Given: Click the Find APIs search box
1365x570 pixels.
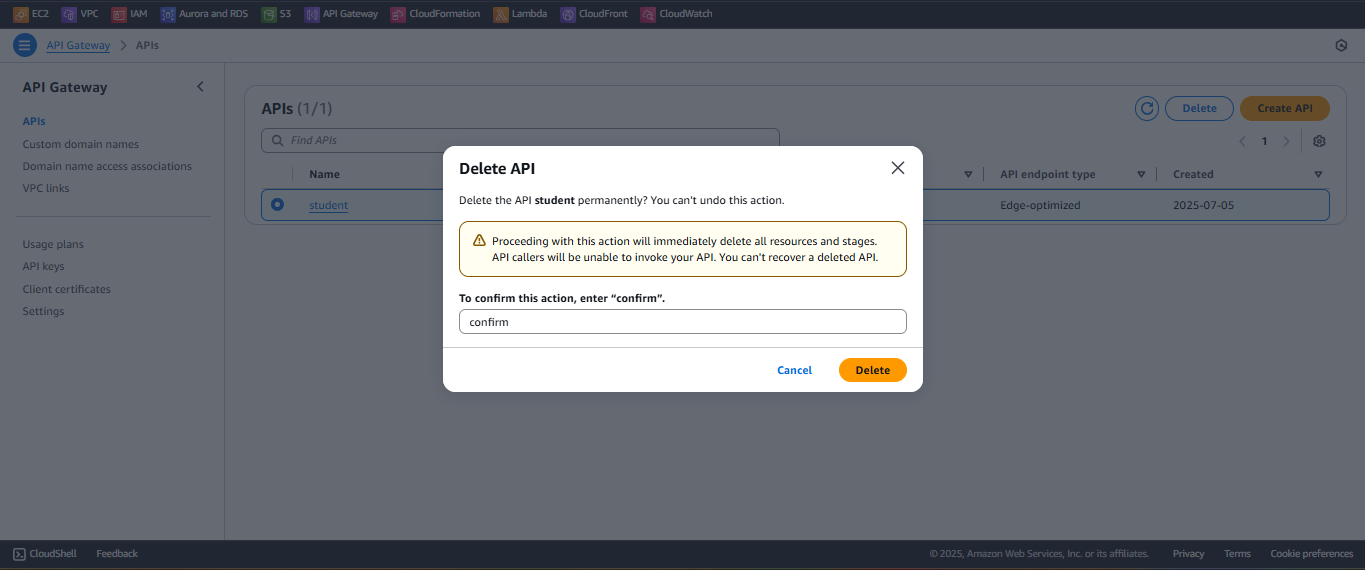Looking at the screenshot, I should tap(520, 141).
